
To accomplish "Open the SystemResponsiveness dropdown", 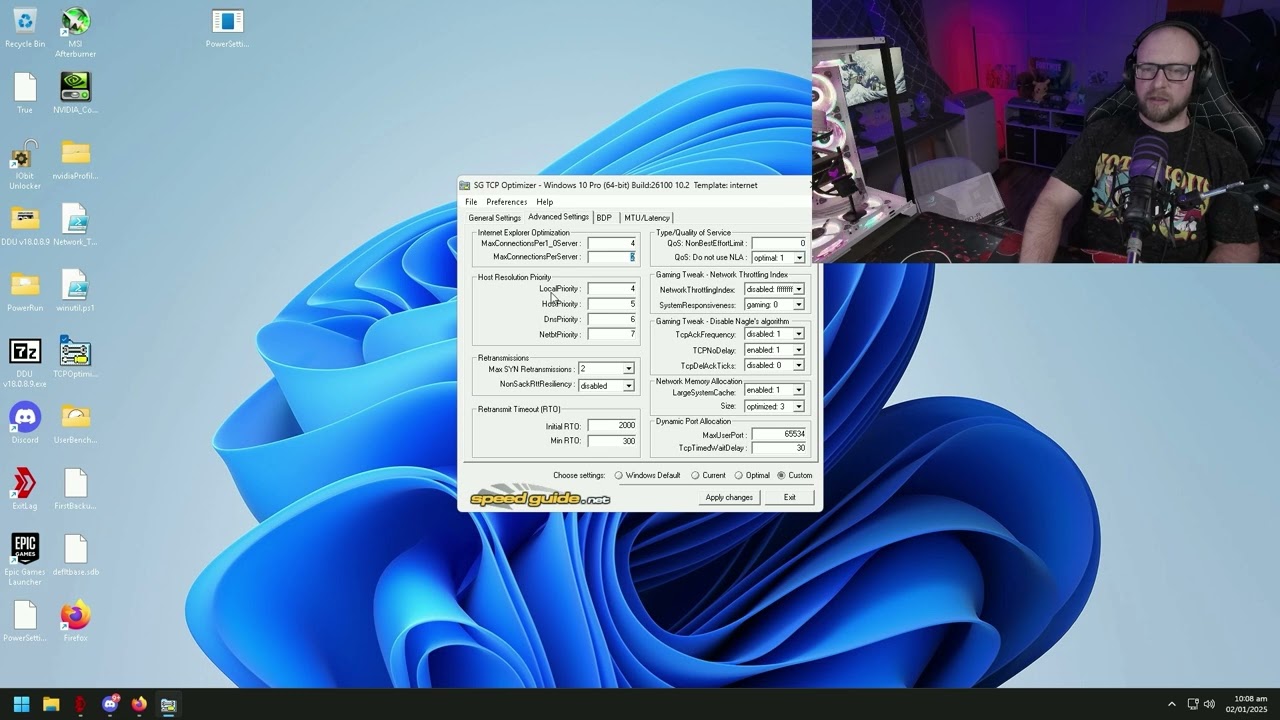I will point(799,305).
